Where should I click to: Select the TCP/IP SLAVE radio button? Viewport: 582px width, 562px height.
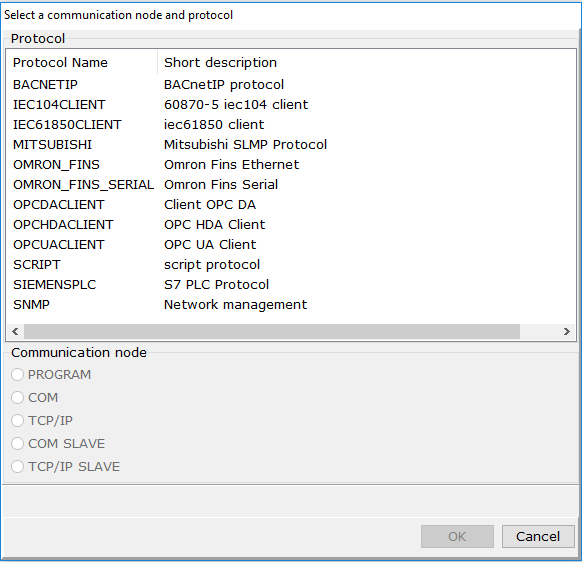pyautogui.click(x=17, y=467)
